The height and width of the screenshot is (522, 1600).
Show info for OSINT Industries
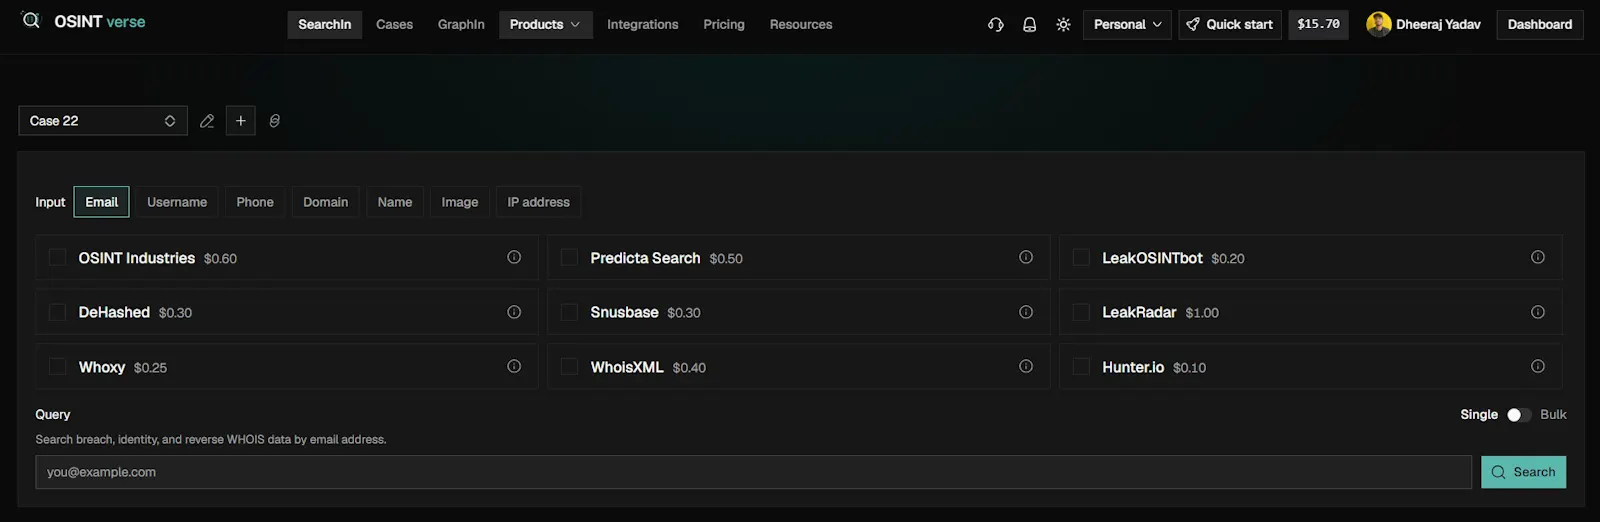pyautogui.click(x=514, y=257)
